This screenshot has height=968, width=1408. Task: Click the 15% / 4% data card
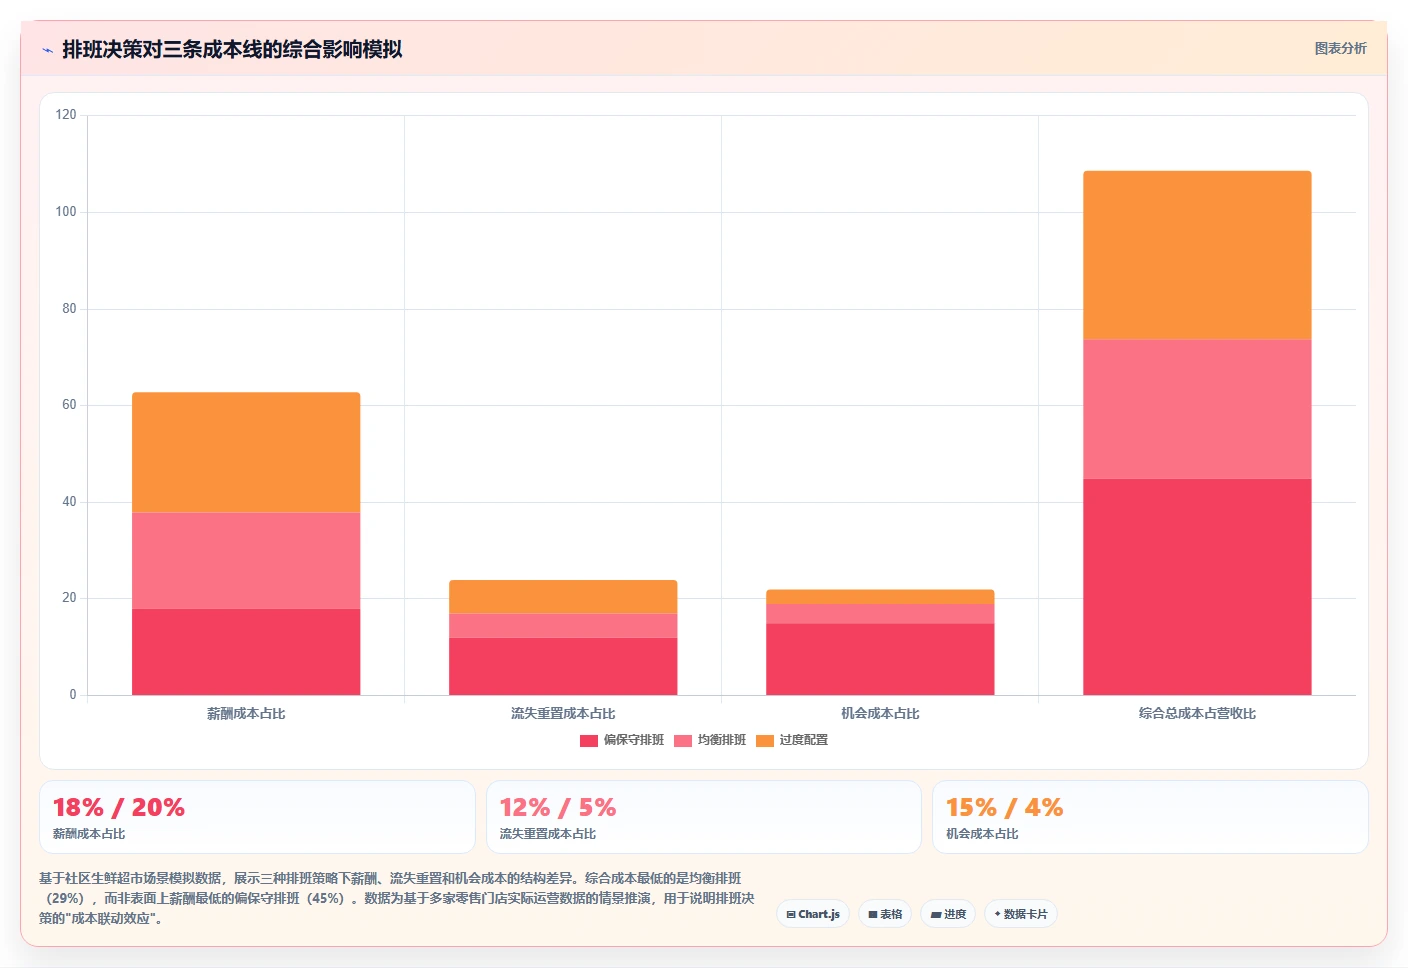[x=1150, y=817]
